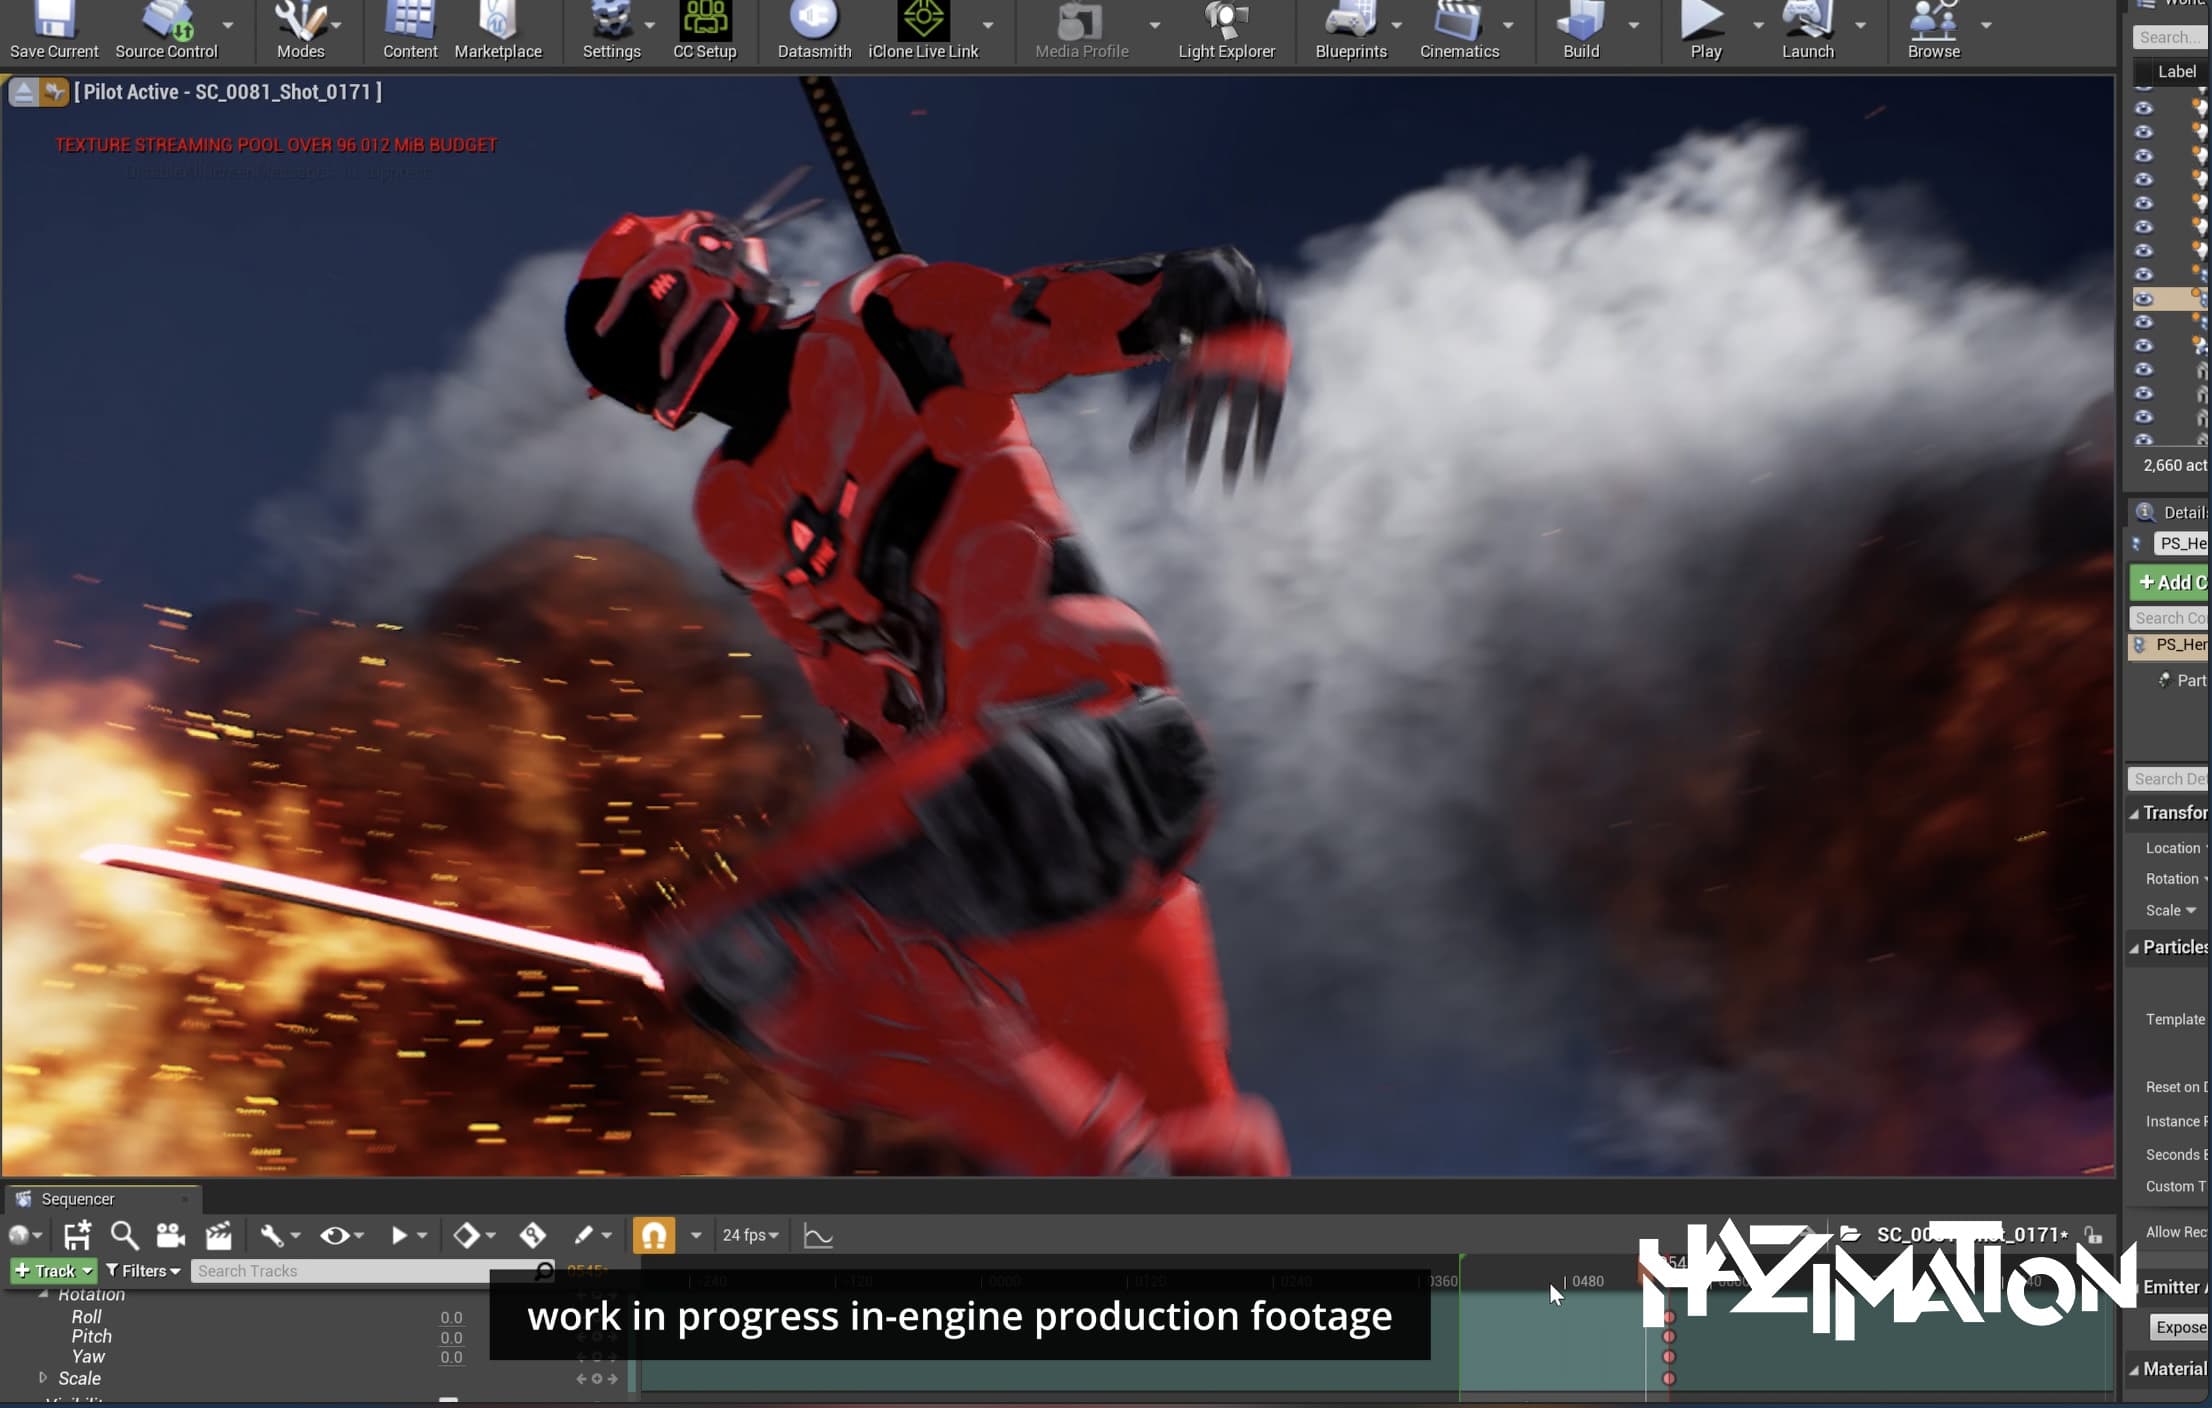Click the Sequencer world globe icon
Viewport: 2212px width, 1408px height.
(x=18, y=1235)
